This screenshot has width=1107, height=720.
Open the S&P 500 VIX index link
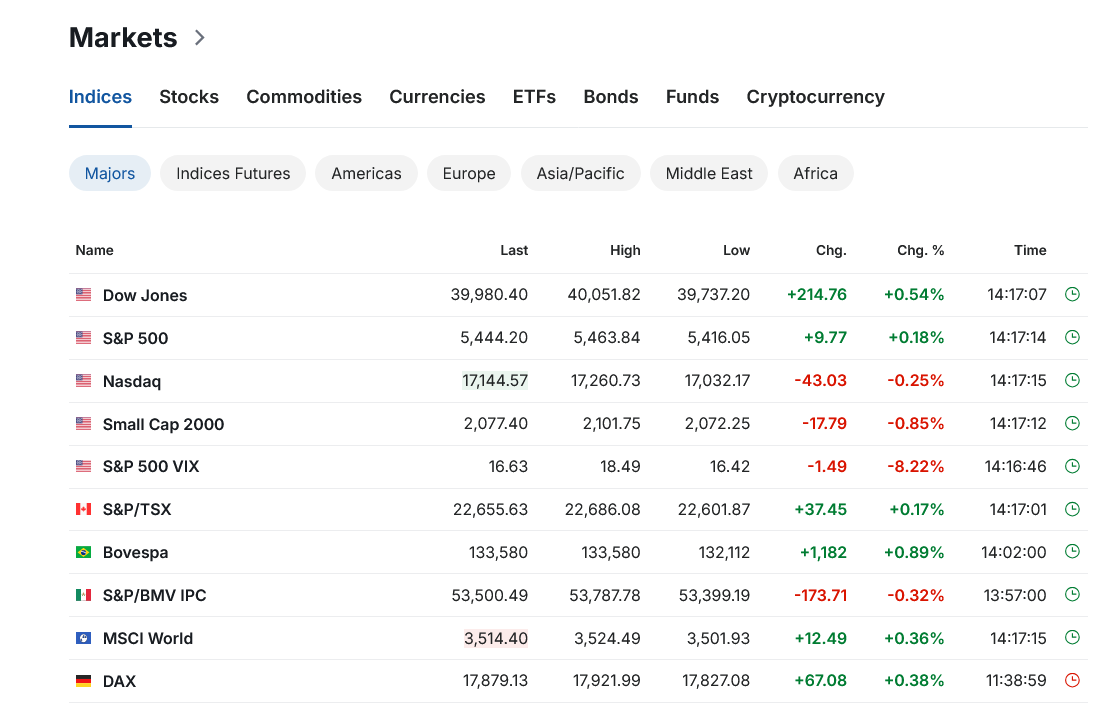click(151, 467)
